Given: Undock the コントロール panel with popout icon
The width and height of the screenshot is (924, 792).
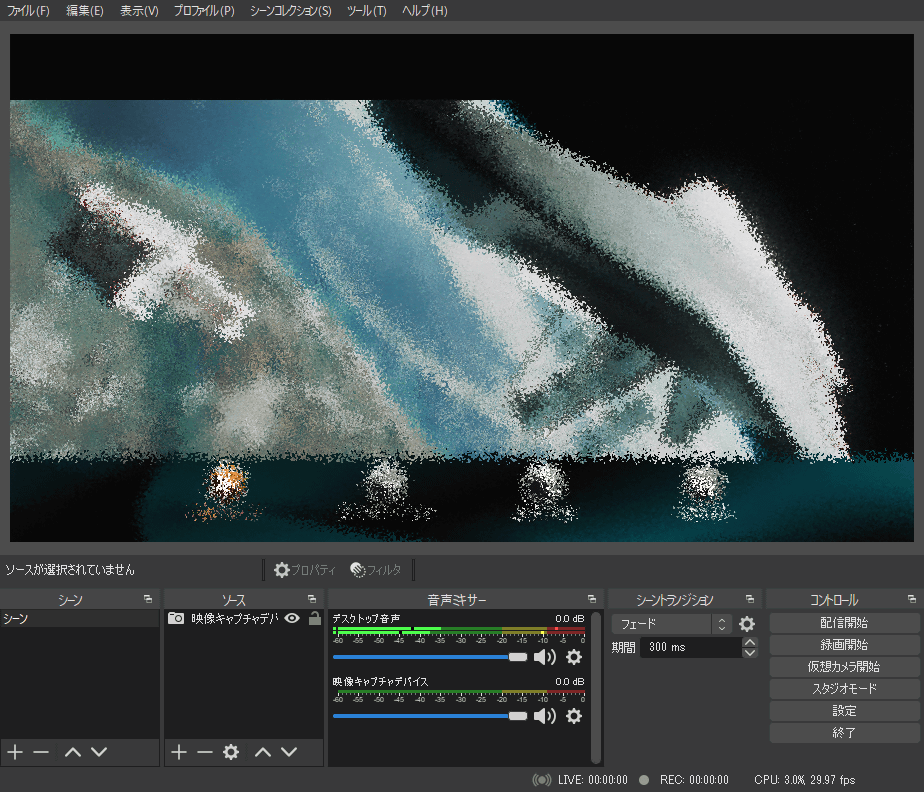Looking at the screenshot, I should click(912, 599).
